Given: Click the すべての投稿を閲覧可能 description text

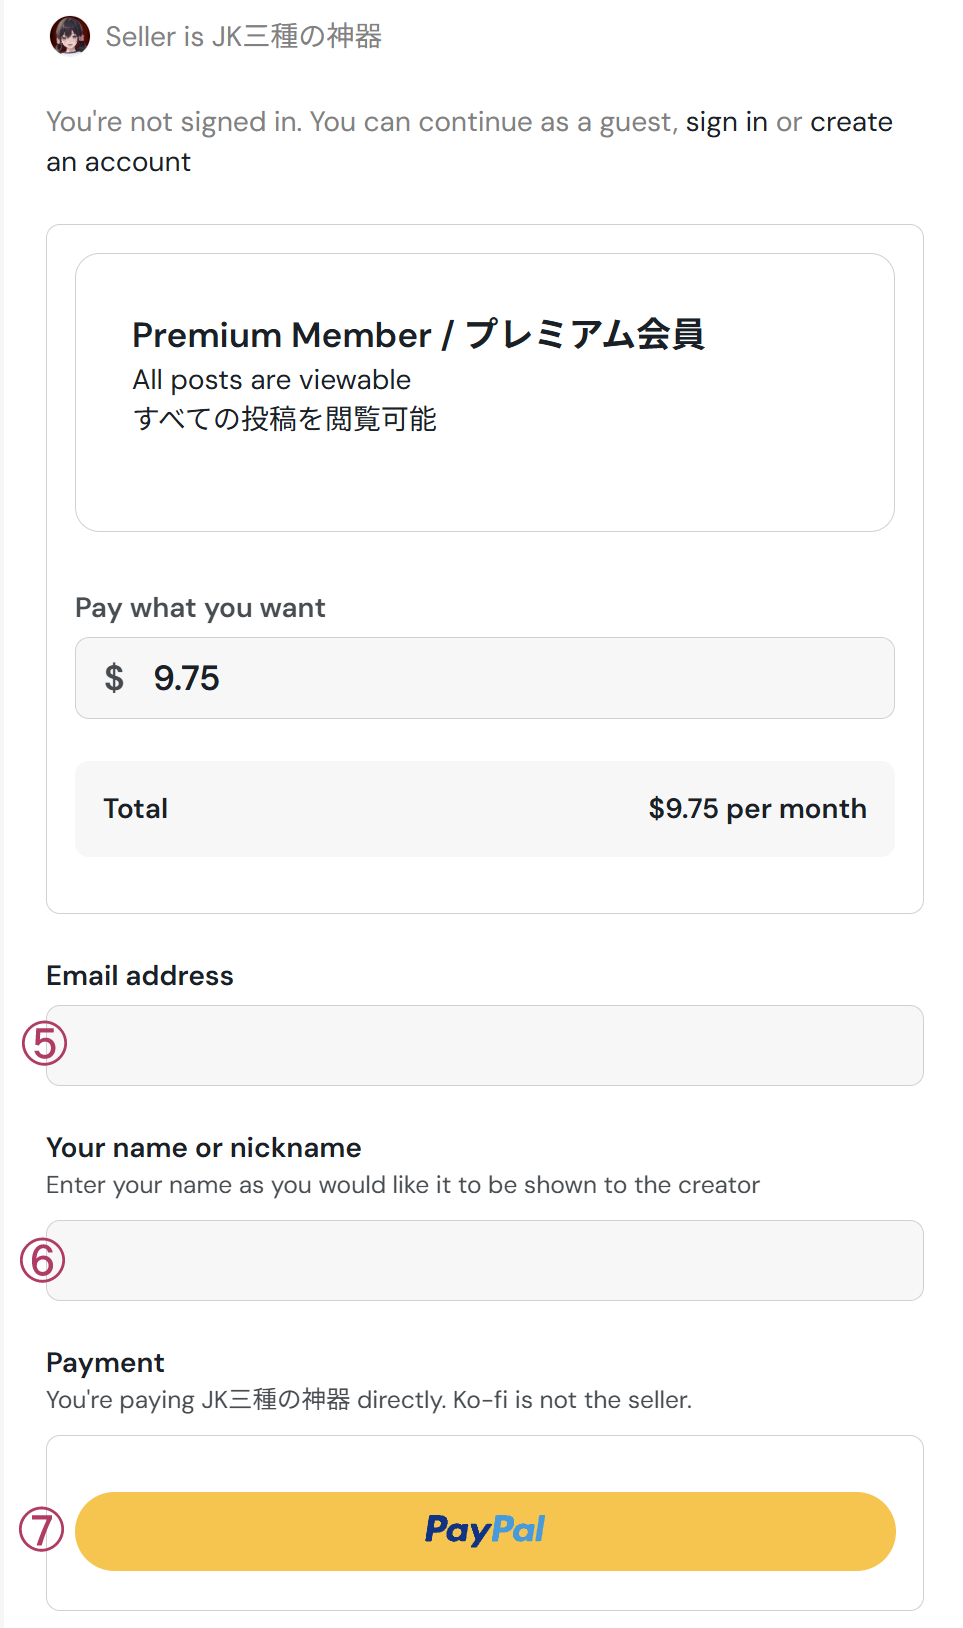Looking at the screenshot, I should 285,420.
